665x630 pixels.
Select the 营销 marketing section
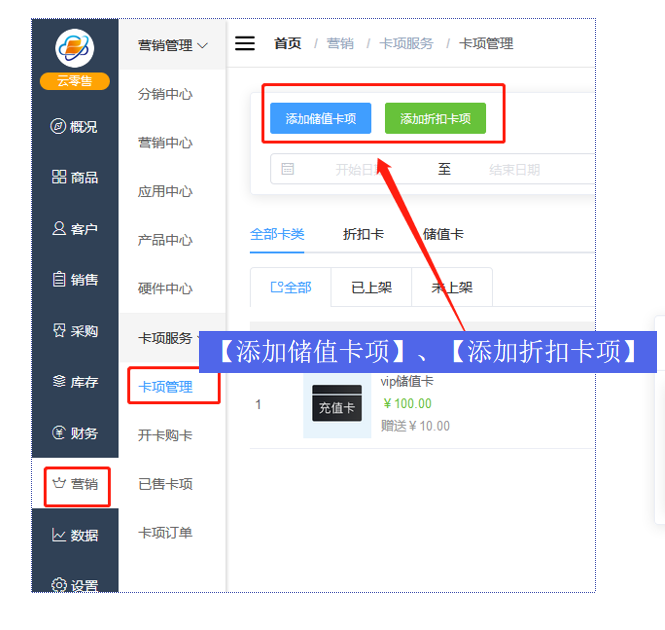(75, 484)
